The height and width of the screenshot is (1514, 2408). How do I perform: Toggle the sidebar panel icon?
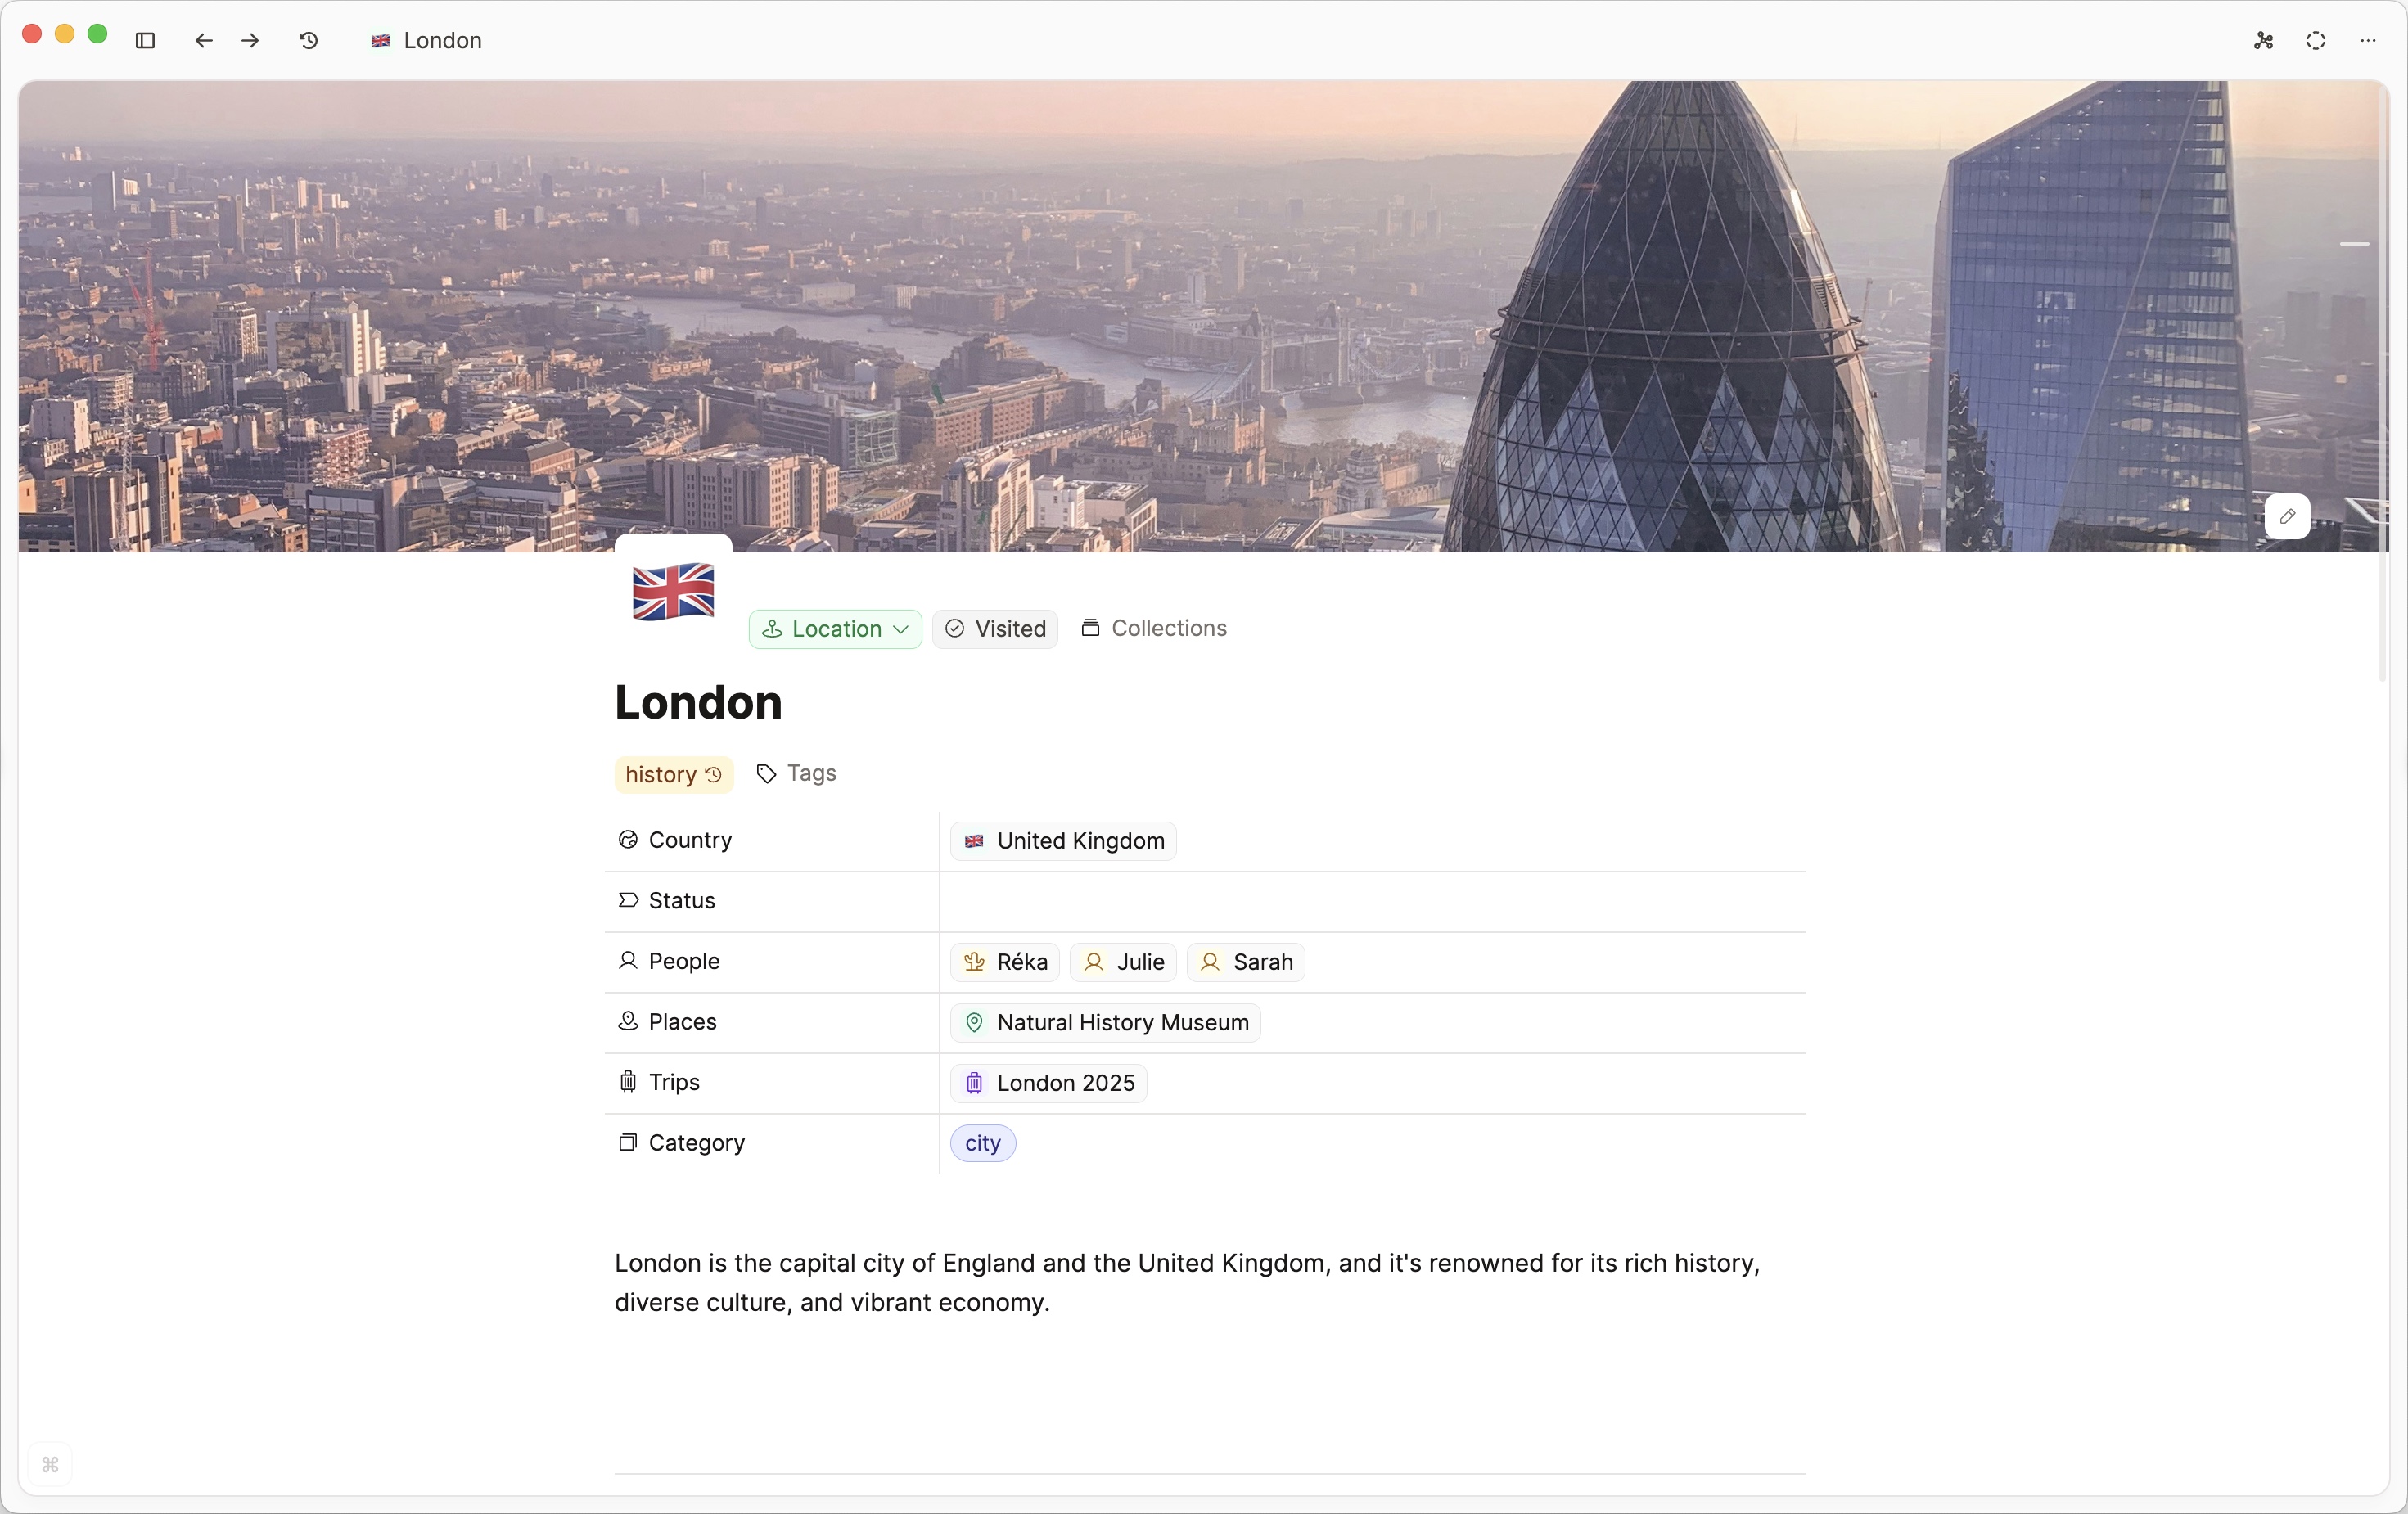(x=145, y=41)
